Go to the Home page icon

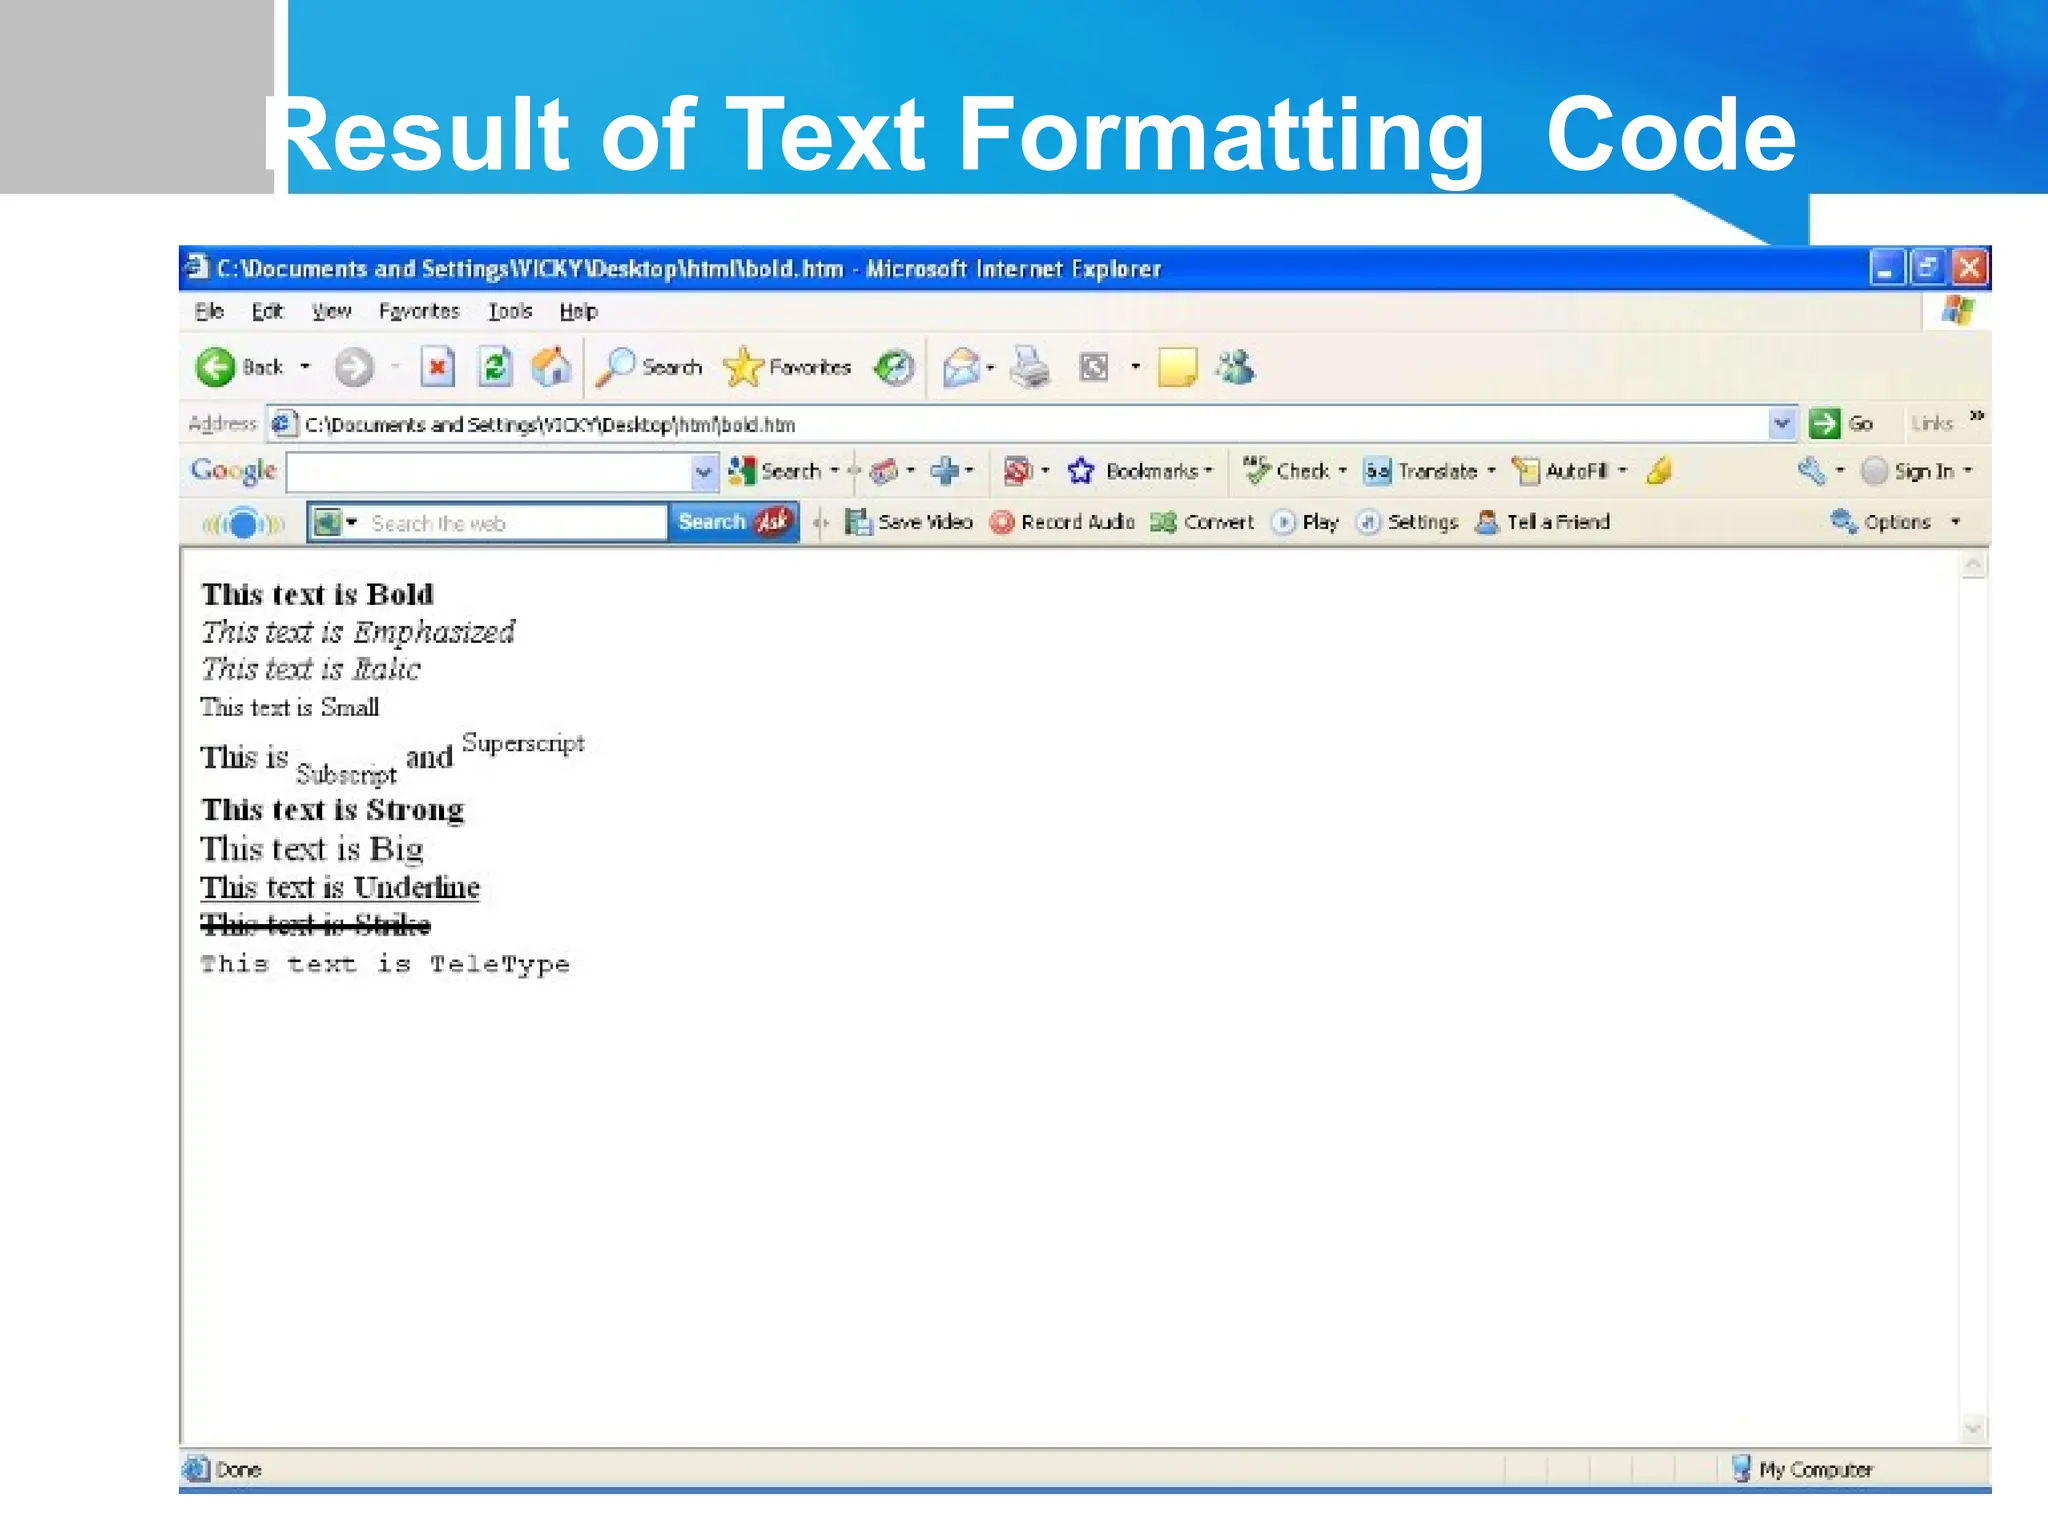click(x=551, y=368)
